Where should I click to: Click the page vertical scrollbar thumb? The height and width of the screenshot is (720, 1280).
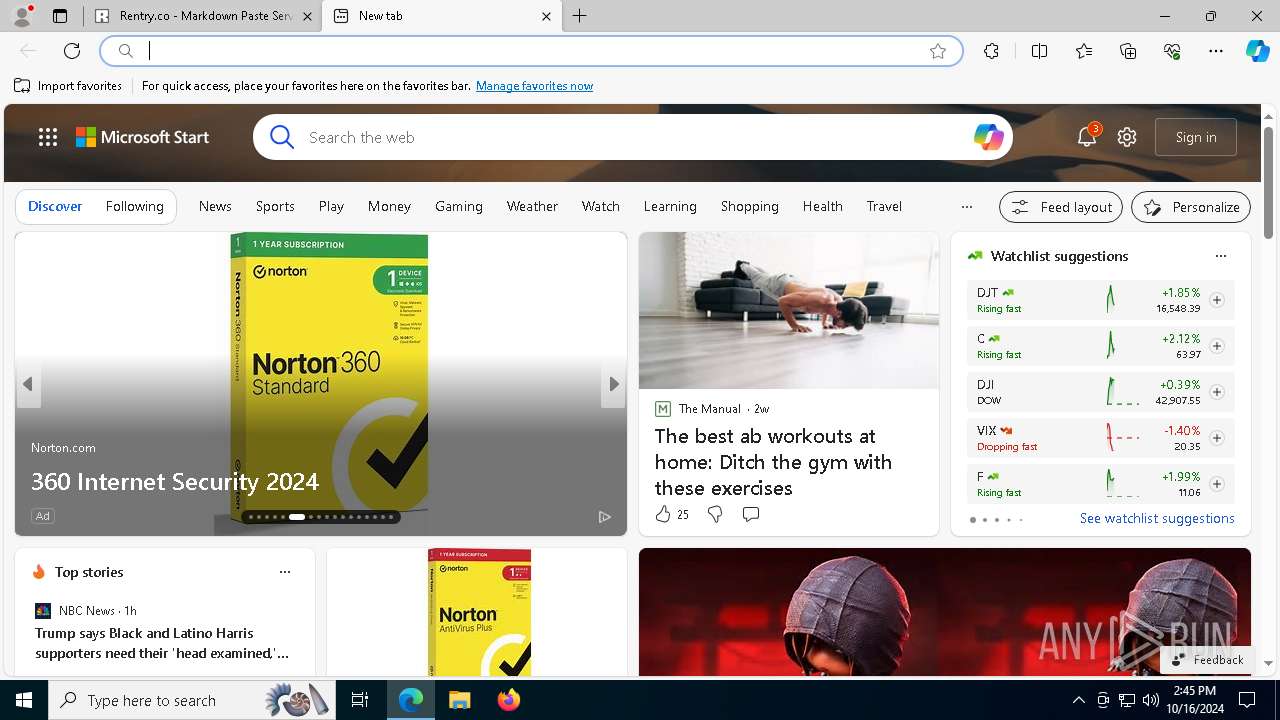click(1268, 182)
